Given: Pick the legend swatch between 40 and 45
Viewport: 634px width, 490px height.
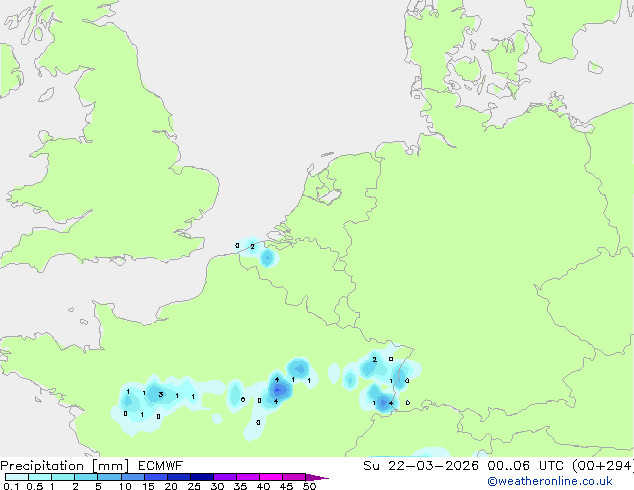Looking at the screenshot, I should point(271,477).
